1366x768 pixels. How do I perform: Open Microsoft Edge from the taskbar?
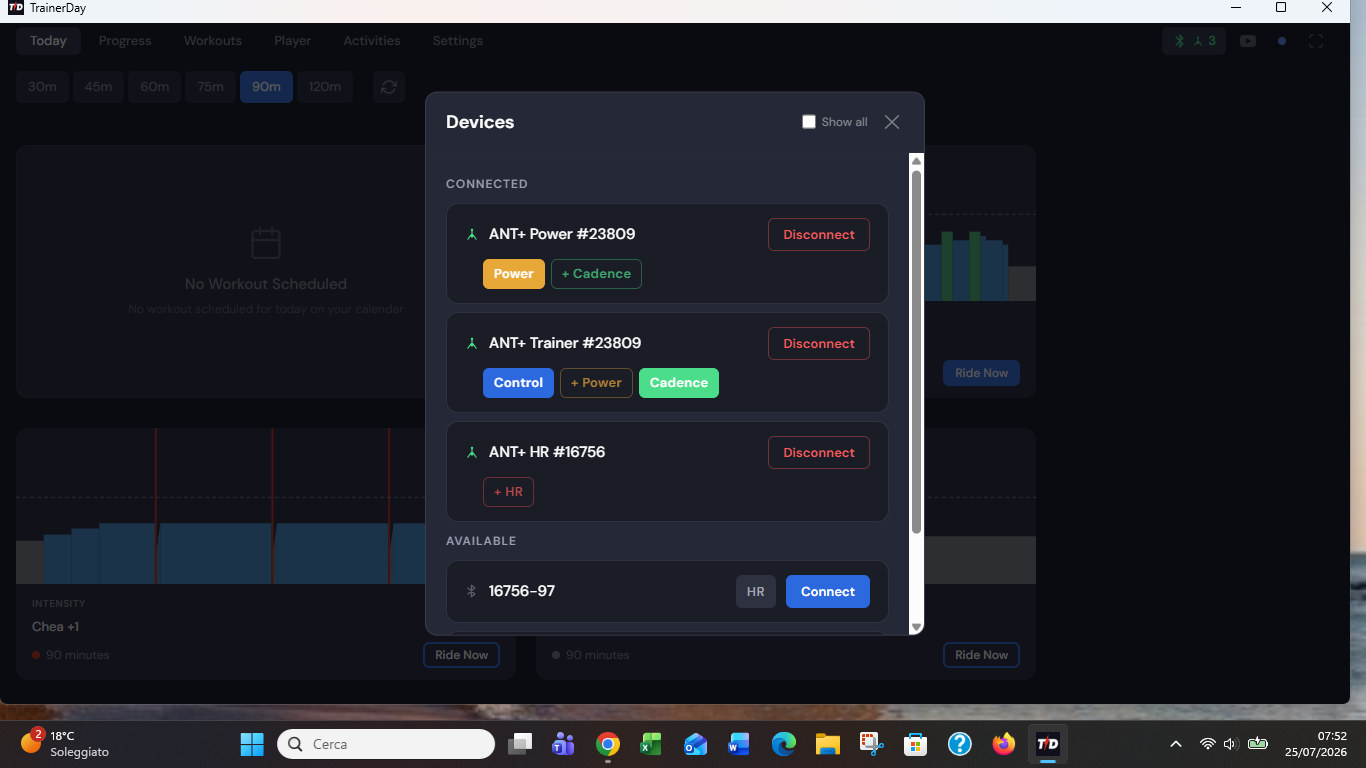(783, 744)
